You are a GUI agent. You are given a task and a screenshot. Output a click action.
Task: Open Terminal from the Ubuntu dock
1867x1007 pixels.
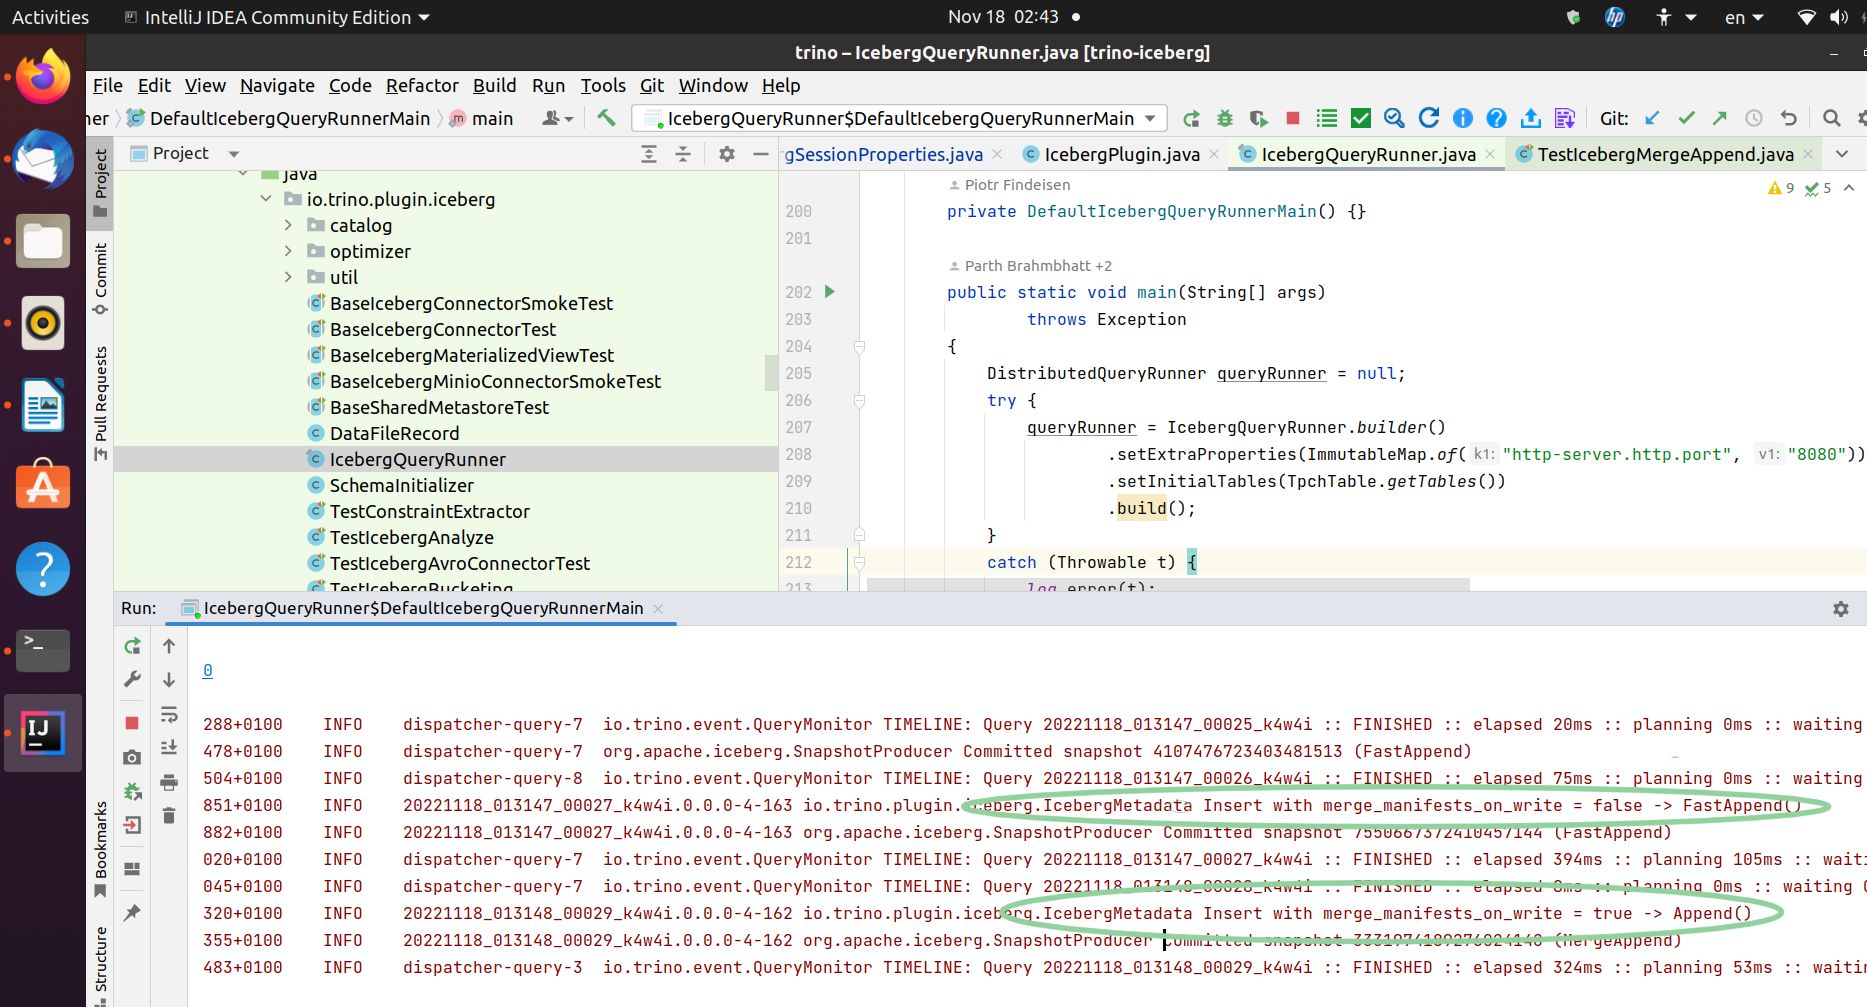[43, 651]
